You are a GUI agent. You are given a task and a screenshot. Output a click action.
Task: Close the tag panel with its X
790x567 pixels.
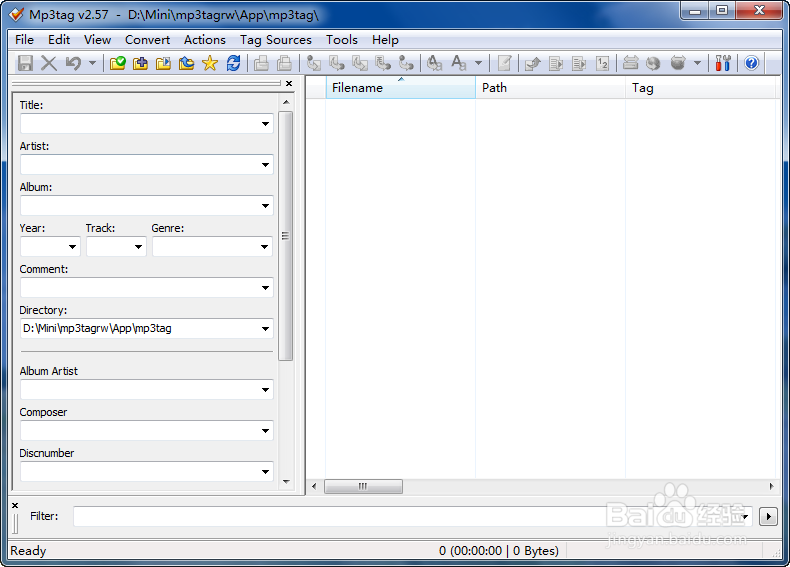click(x=289, y=84)
